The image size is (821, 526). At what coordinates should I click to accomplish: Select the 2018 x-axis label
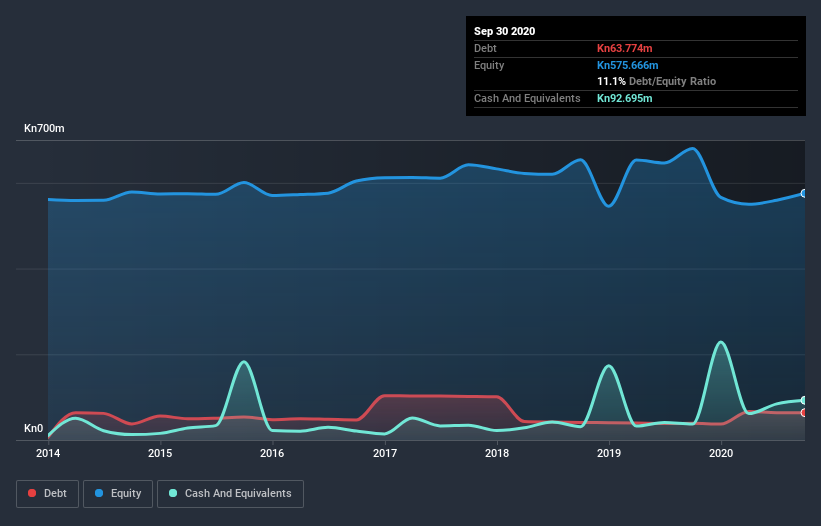click(x=497, y=453)
